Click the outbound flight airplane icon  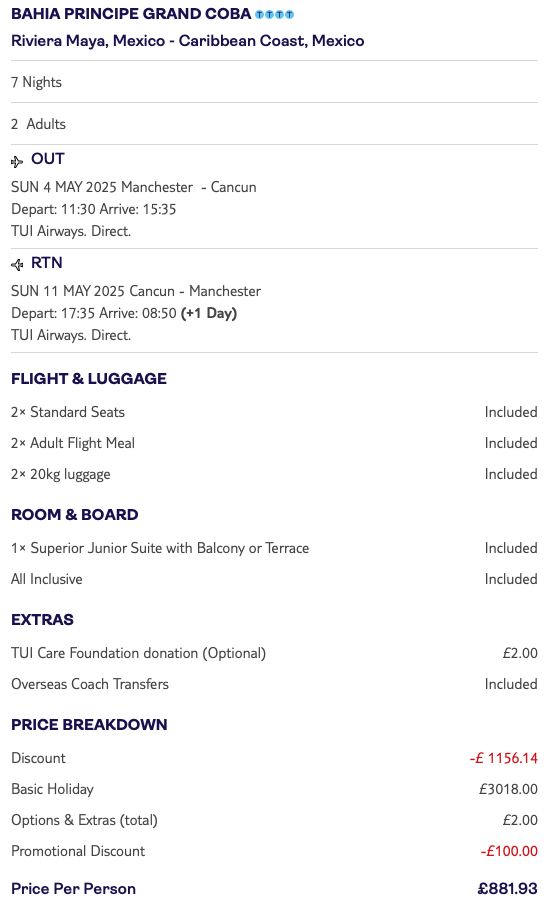[x=17, y=162]
